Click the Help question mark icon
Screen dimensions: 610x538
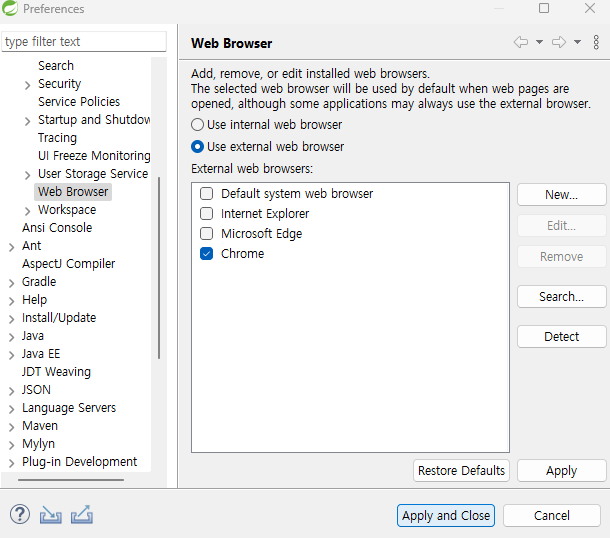[19, 514]
